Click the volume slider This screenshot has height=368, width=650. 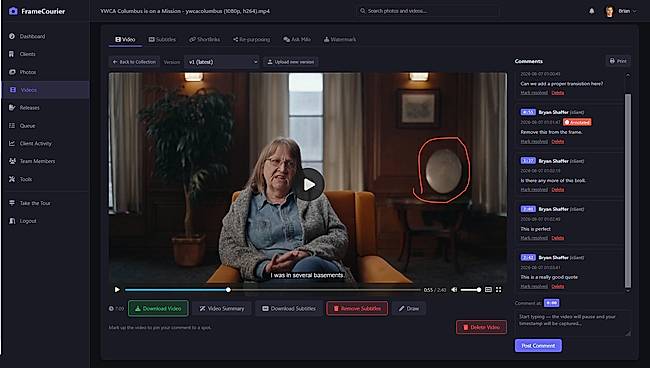(471, 290)
